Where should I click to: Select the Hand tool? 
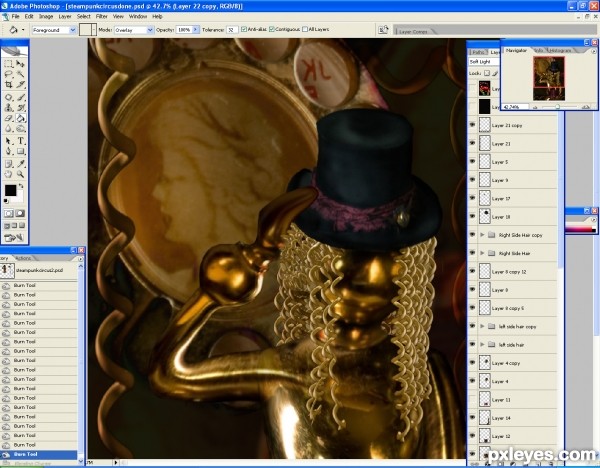[8, 174]
